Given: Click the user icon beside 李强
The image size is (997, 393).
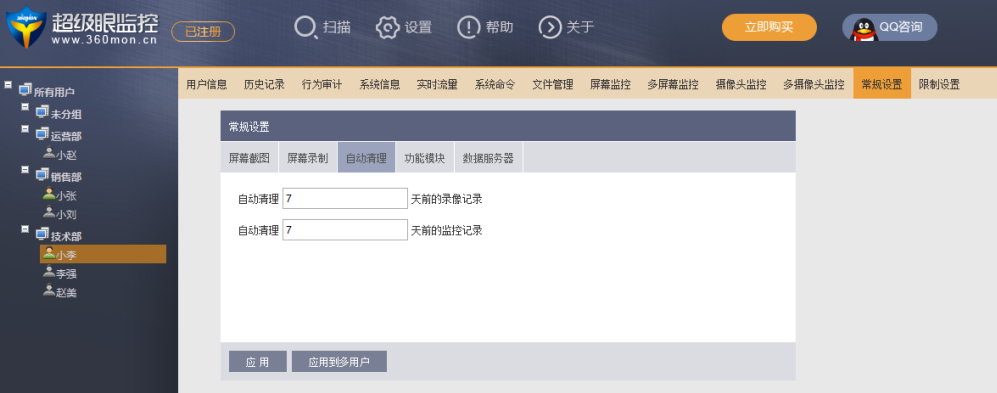Looking at the screenshot, I should pyautogui.click(x=49, y=272).
